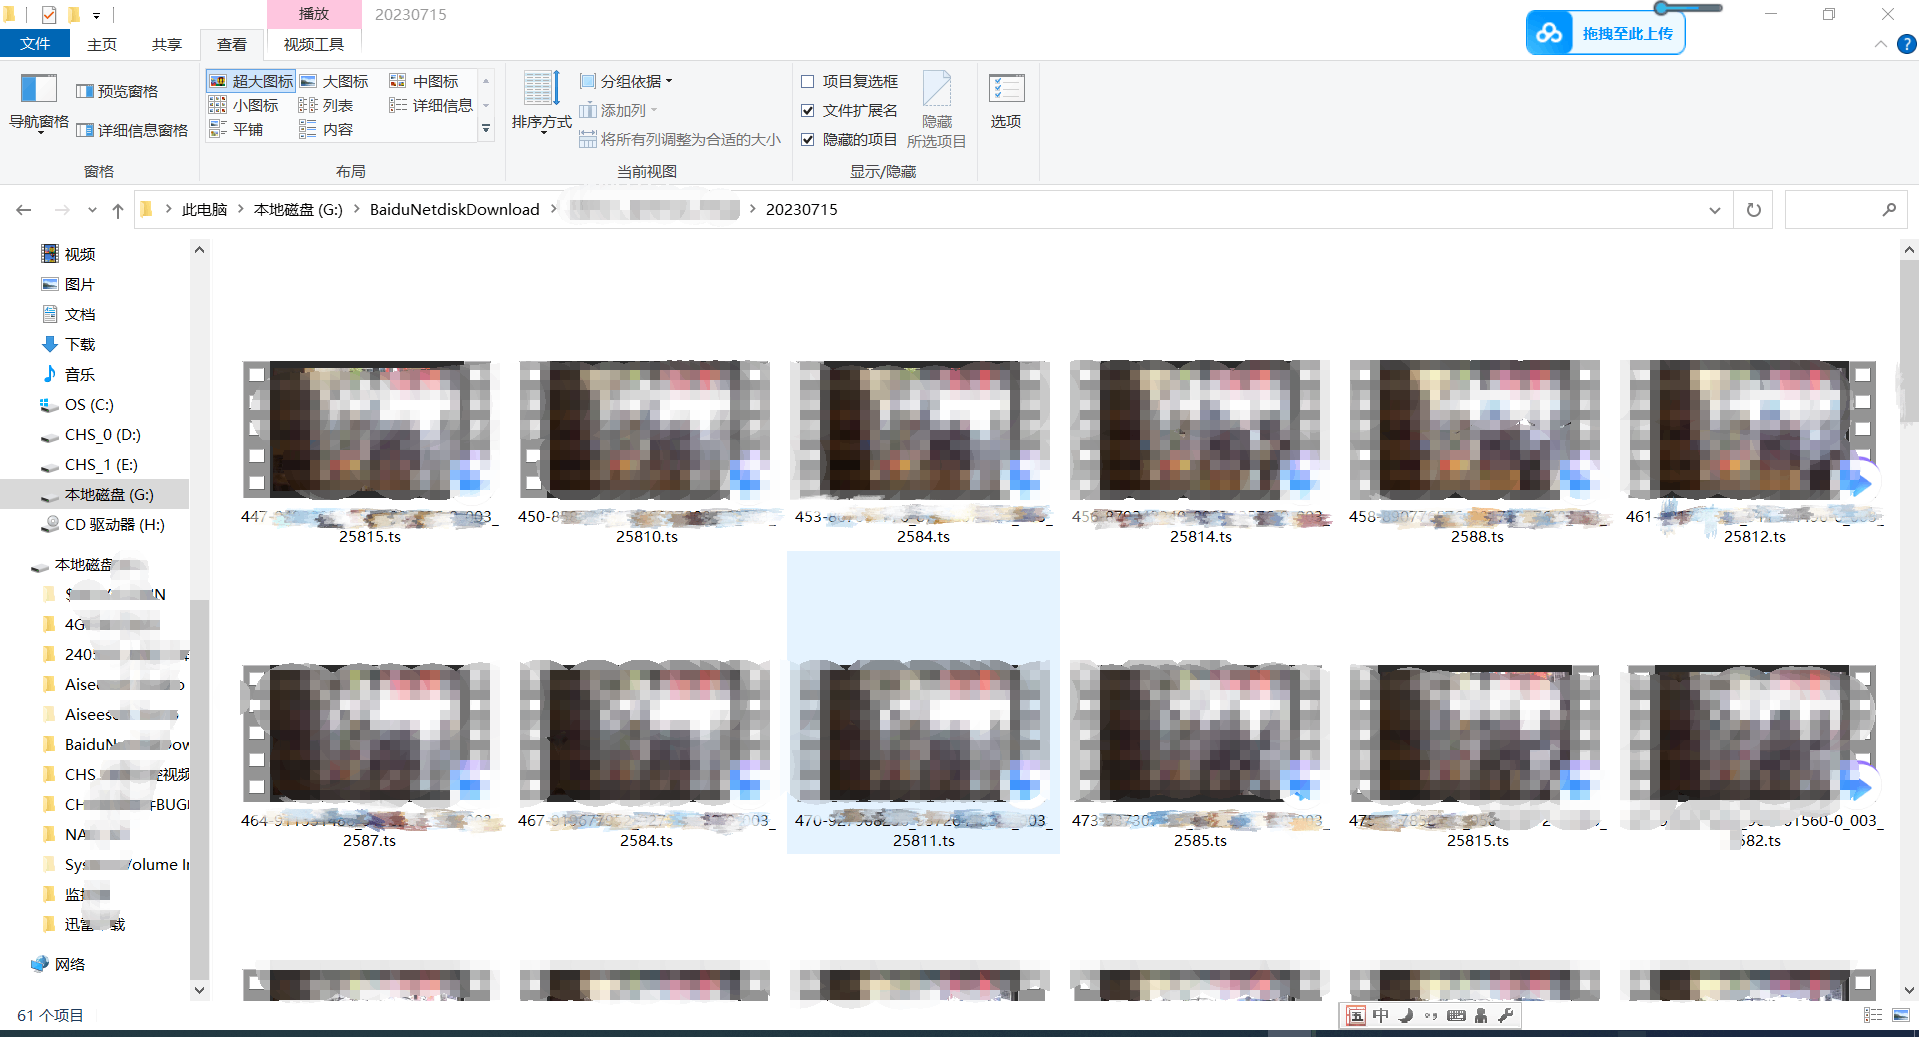This screenshot has width=1919, height=1037.
Task: Click the search magnifier icon
Action: (x=1888, y=210)
